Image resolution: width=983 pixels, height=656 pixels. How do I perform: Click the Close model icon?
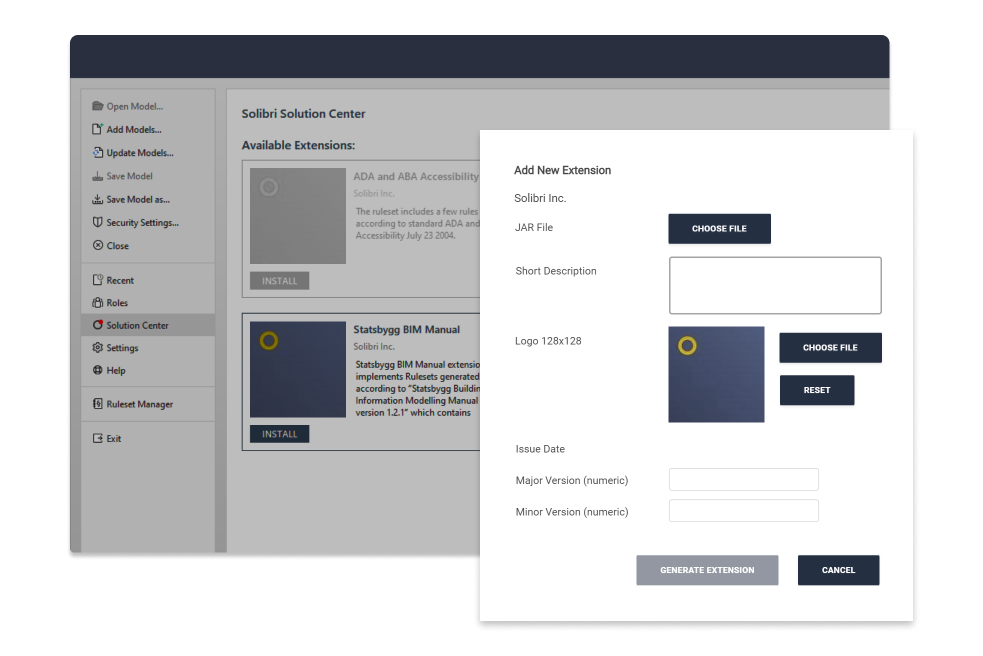coord(98,245)
